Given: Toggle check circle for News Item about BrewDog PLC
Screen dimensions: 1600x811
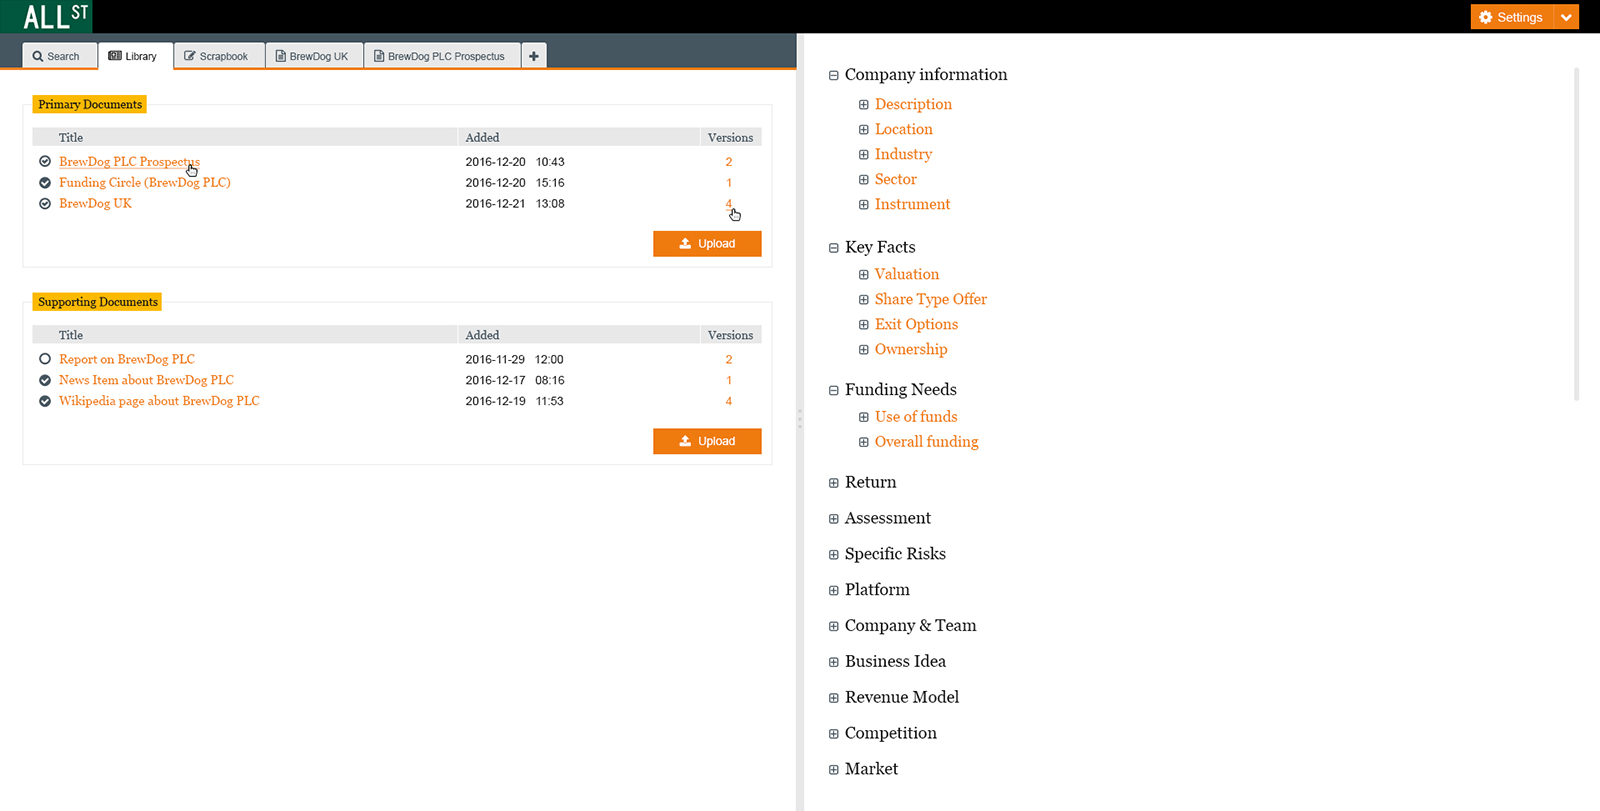Looking at the screenshot, I should click(x=45, y=380).
